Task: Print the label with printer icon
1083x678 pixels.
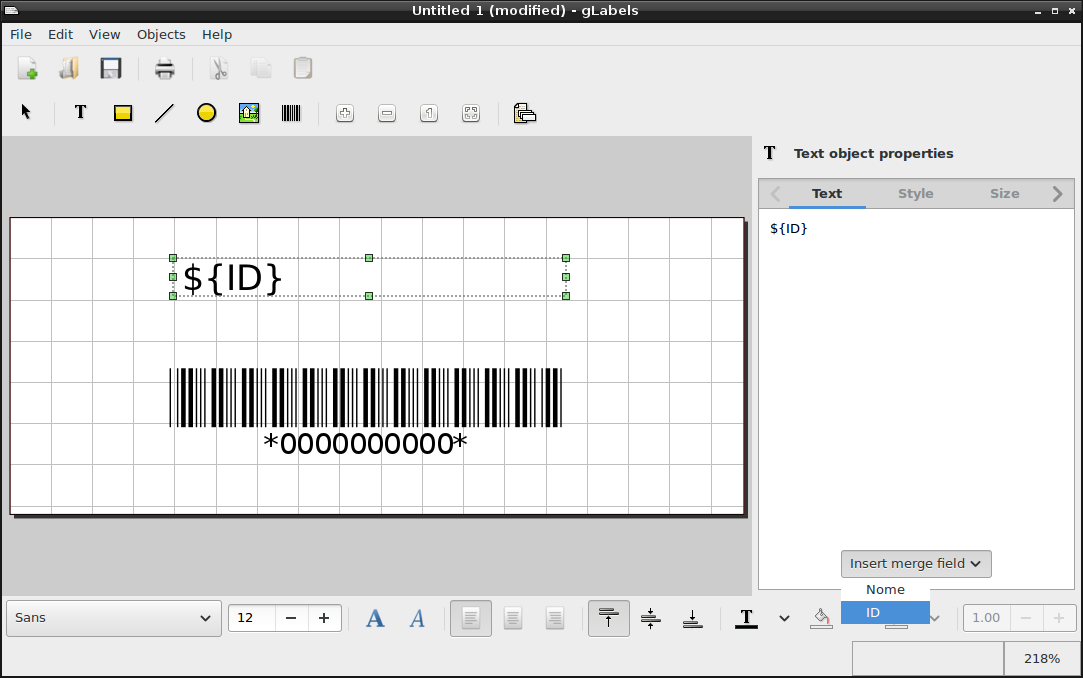Action: [164, 68]
